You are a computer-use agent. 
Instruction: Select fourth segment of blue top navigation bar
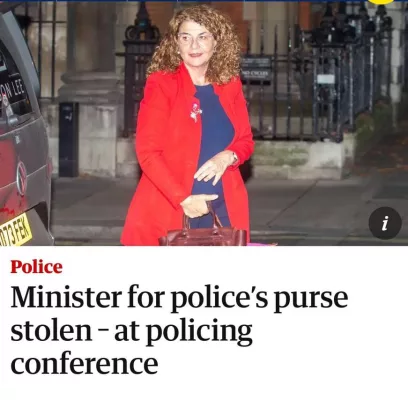click(276, 1)
